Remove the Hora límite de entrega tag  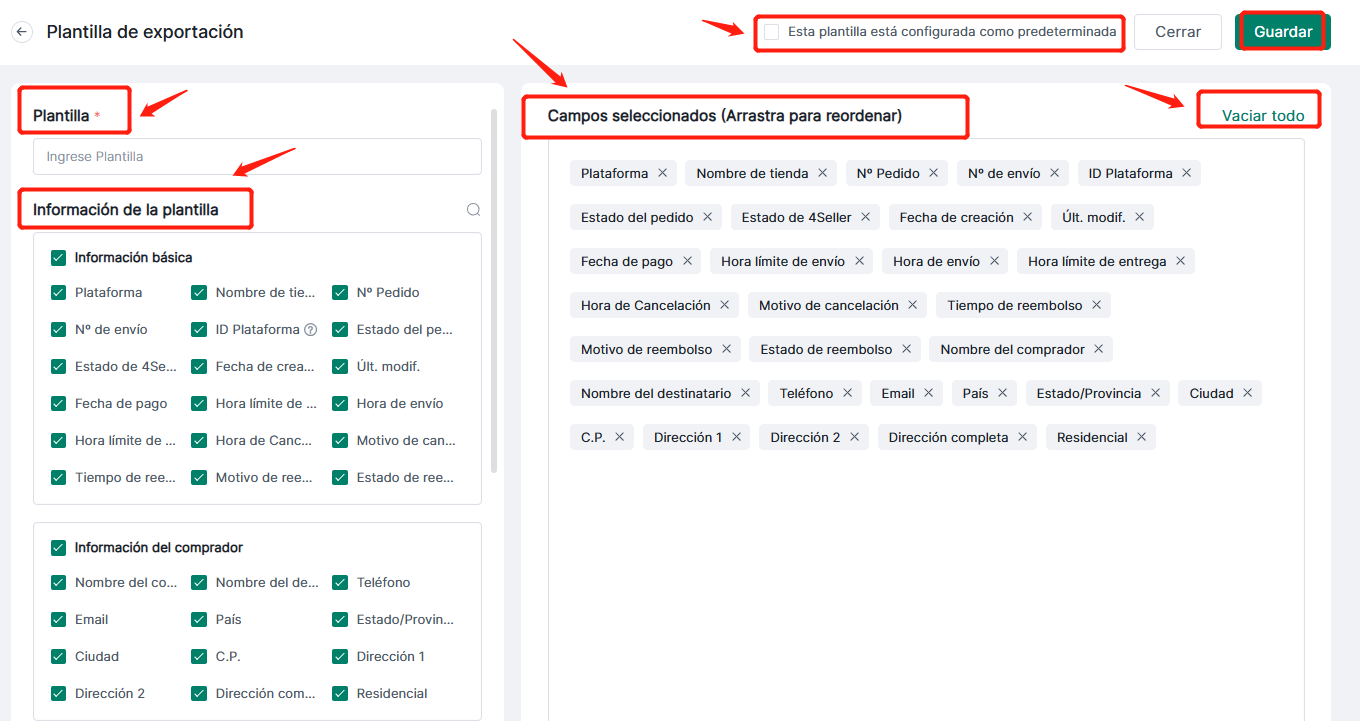[1180, 261]
